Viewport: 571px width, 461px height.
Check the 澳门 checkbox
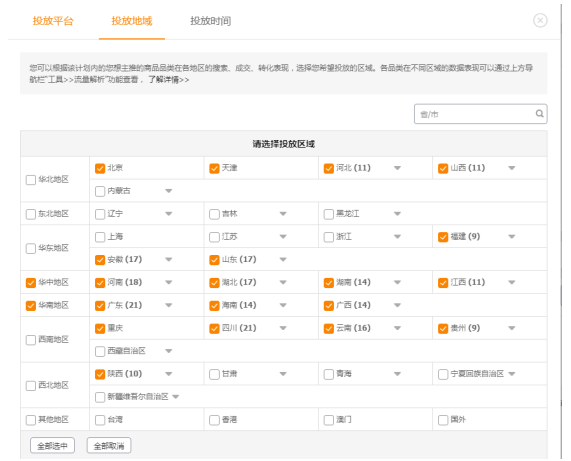[328, 420]
